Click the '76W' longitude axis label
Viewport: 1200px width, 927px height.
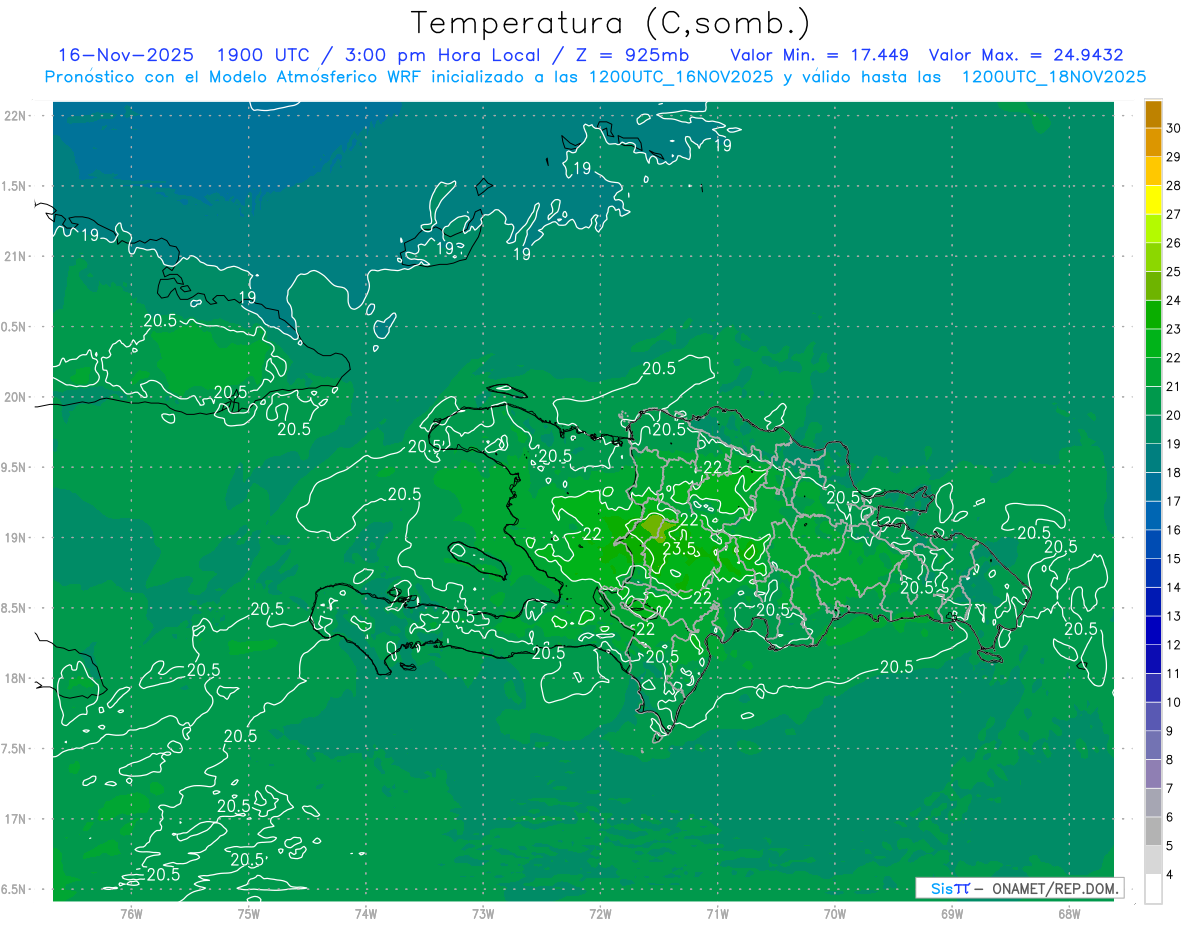(131, 914)
